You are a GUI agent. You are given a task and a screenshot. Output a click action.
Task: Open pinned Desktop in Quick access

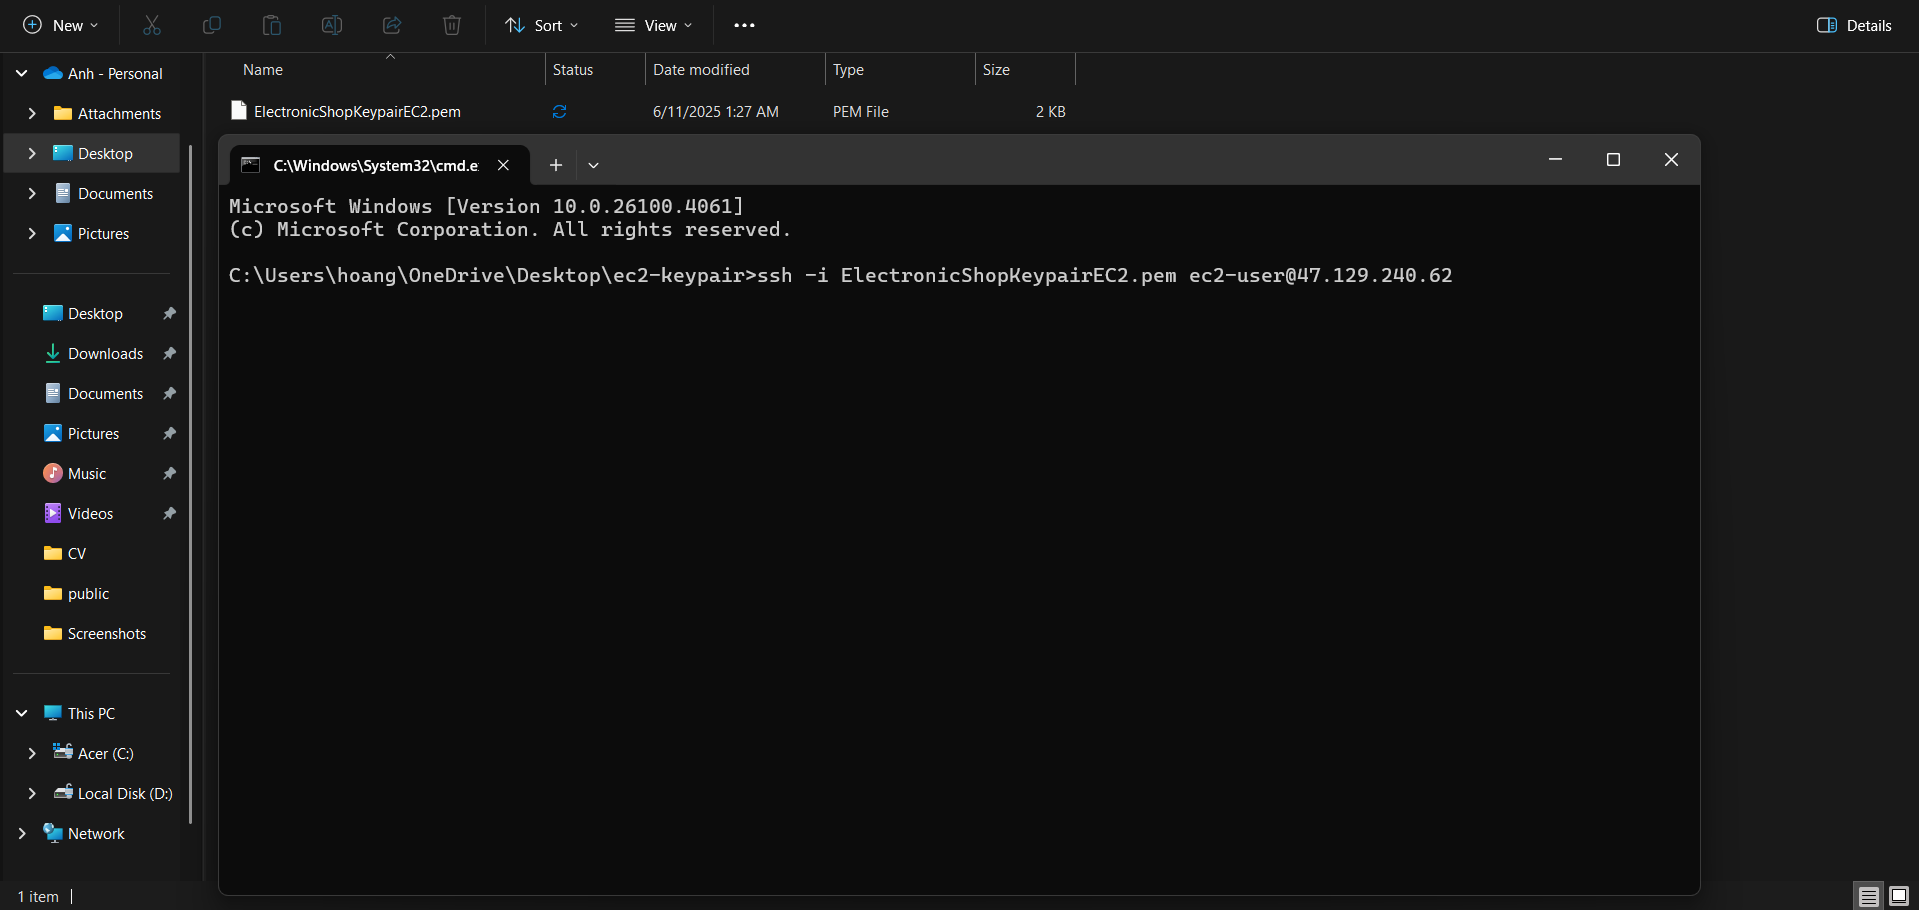tap(83, 313)
